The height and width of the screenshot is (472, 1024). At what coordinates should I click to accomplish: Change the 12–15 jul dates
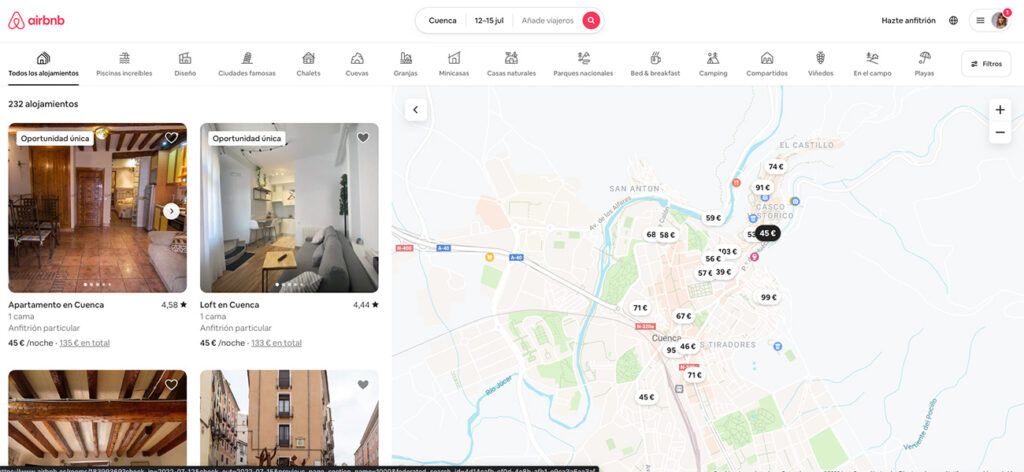pos(489,20)
